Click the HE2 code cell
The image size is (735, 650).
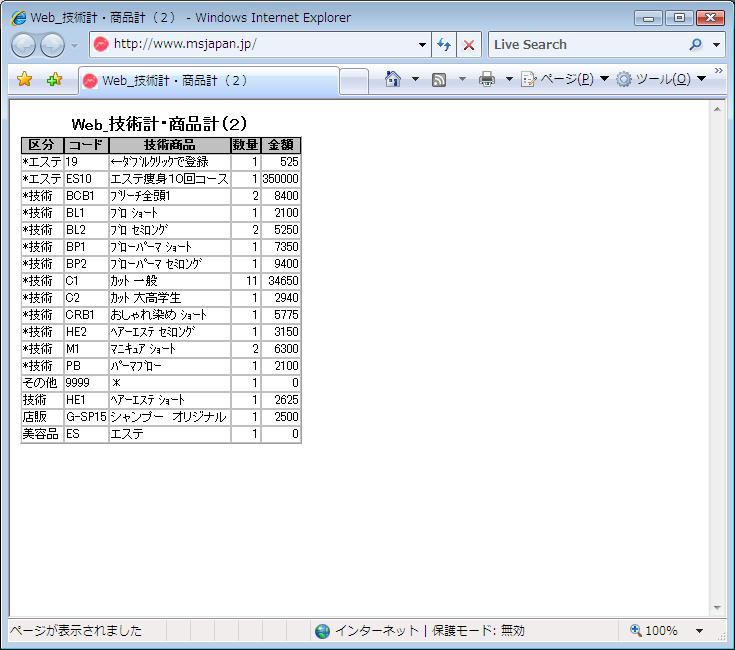(86, 332)
